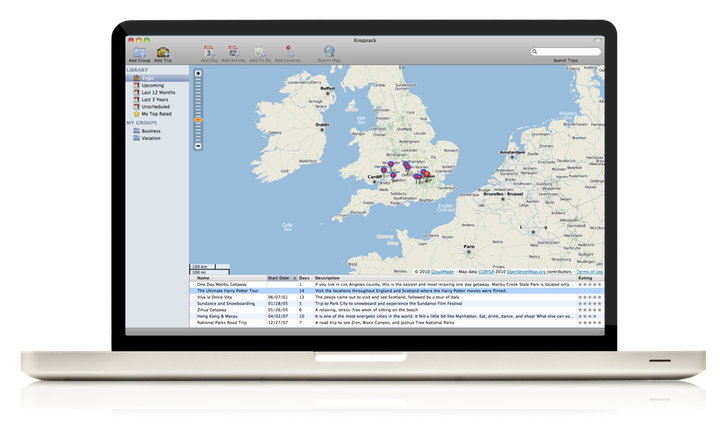Show Unscheduled trips

[x=157, y=107]
